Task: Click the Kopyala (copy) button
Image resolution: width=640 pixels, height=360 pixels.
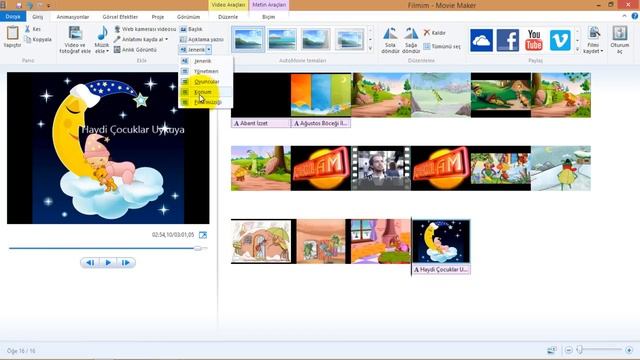Action: pyautogui.click(x=38, y=40)
